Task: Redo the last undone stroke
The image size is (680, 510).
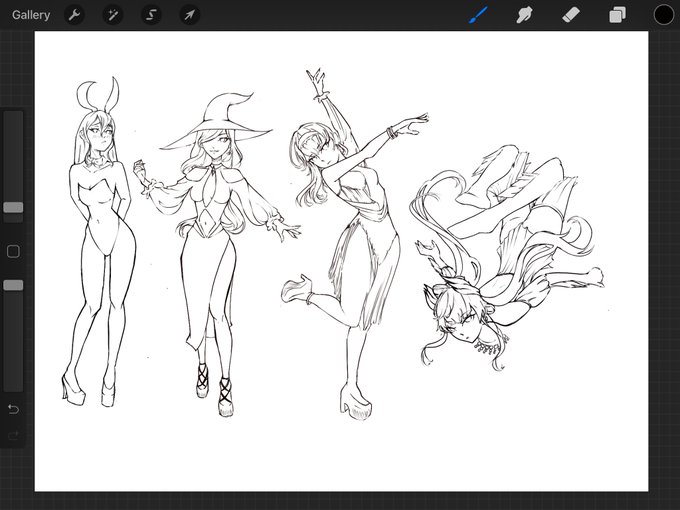Action: tap(13, 435)
